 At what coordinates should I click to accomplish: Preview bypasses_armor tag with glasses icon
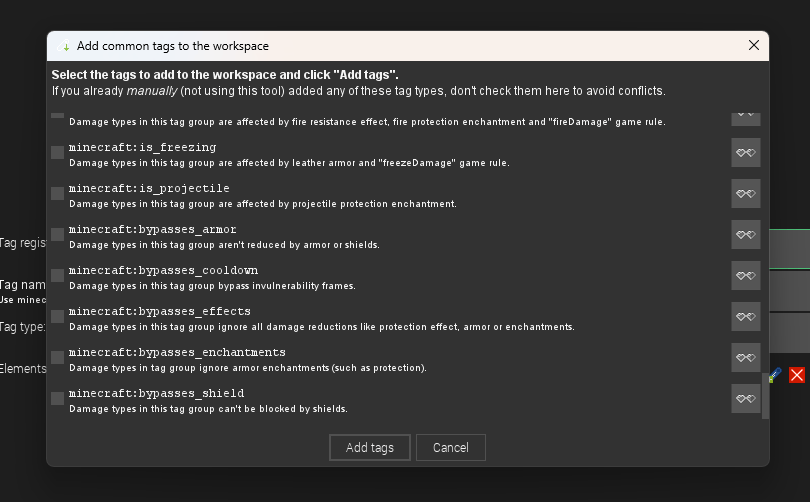[745, 234]
